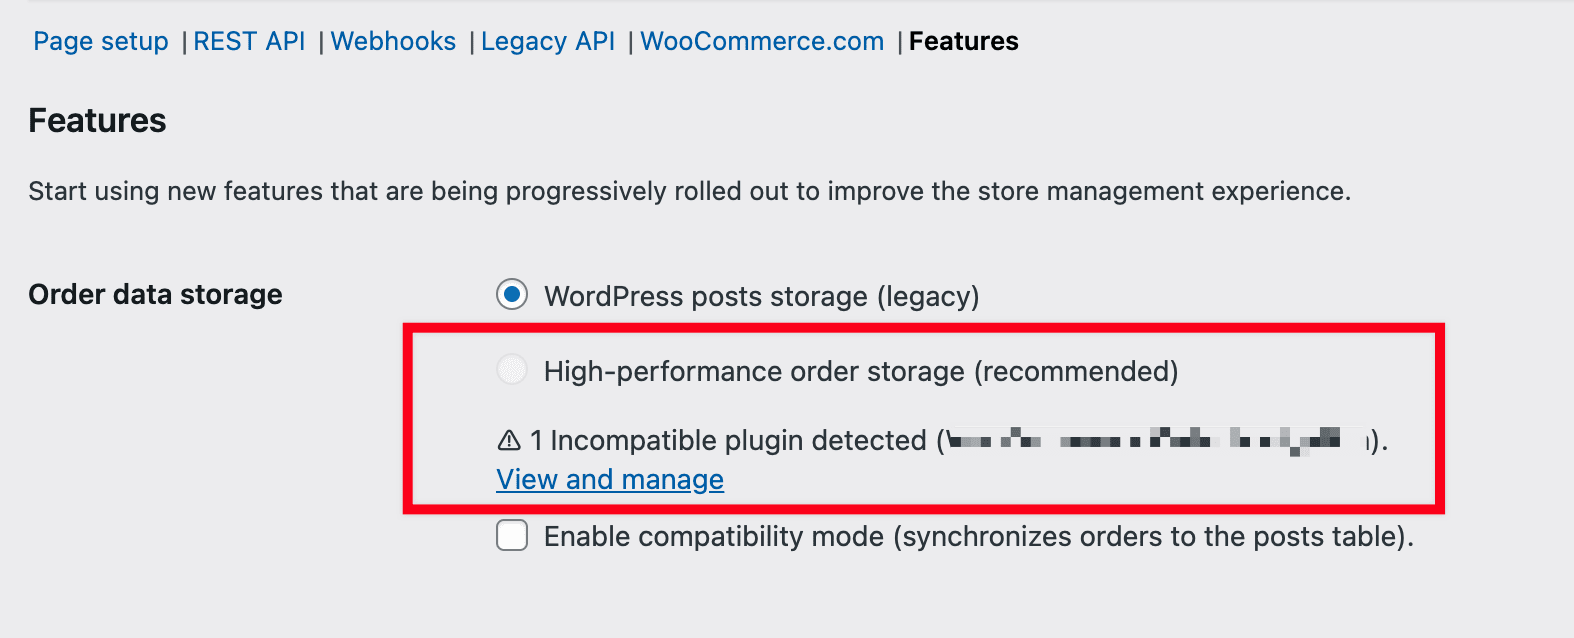Image resolution: width=1574 pixels, height=638 pixels.
Task: Open the Page setup tab
Action: click(101, 41)
